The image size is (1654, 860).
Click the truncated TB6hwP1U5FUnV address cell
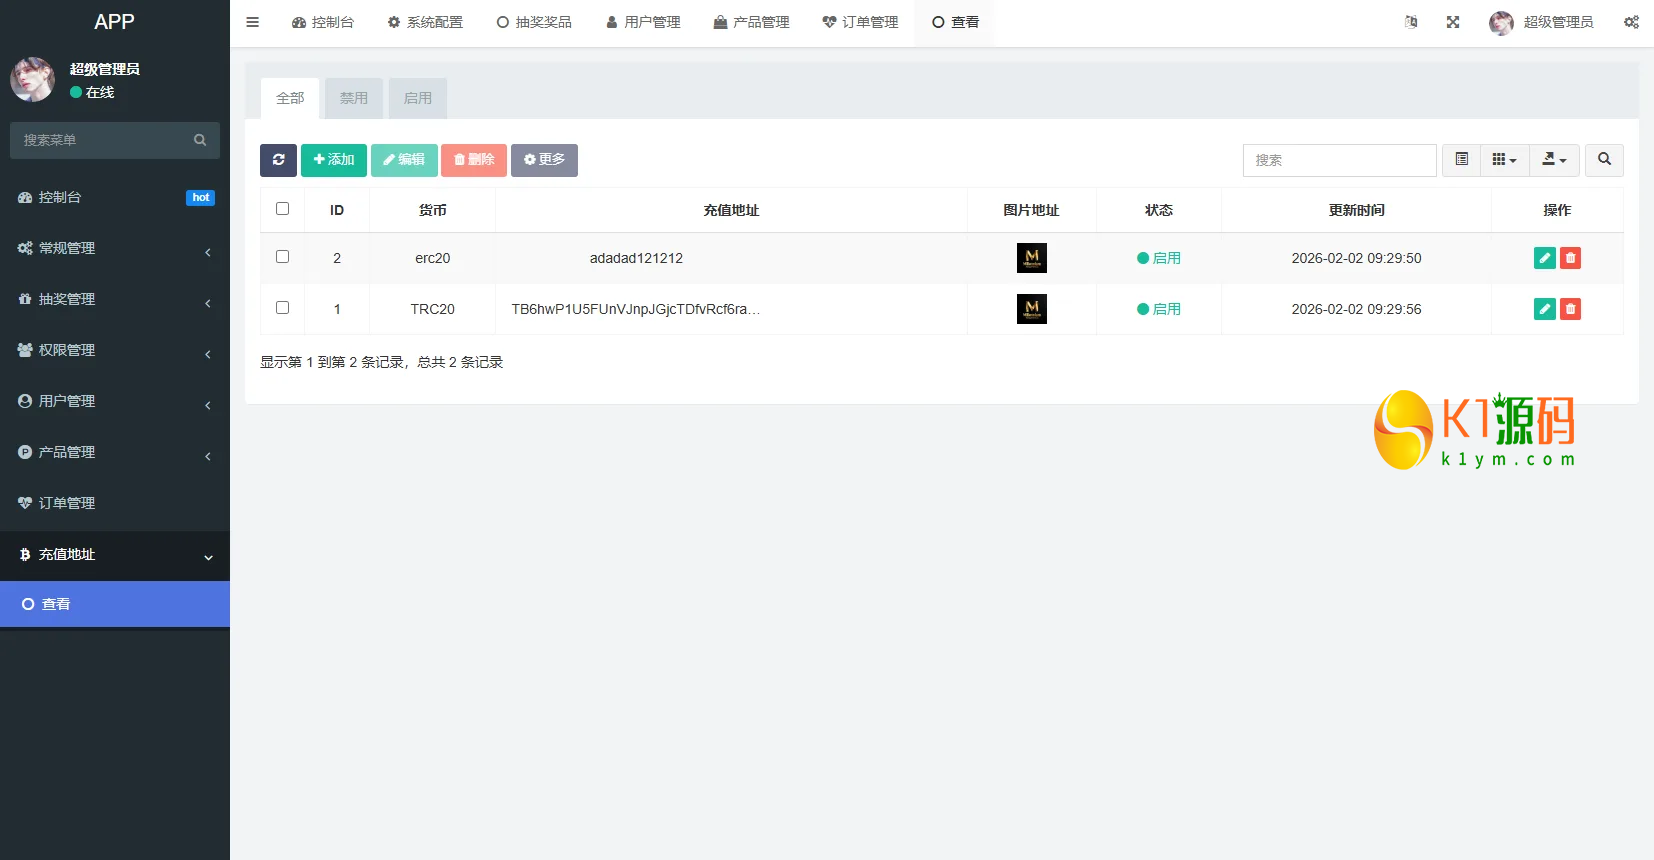click(x=636, y=309)
